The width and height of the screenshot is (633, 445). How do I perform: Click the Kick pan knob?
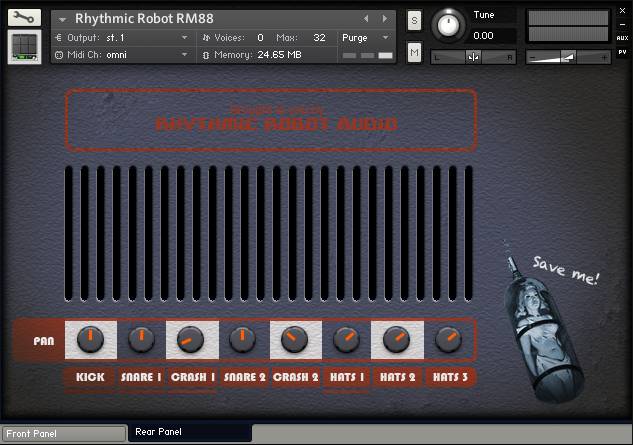coord(90,340)
